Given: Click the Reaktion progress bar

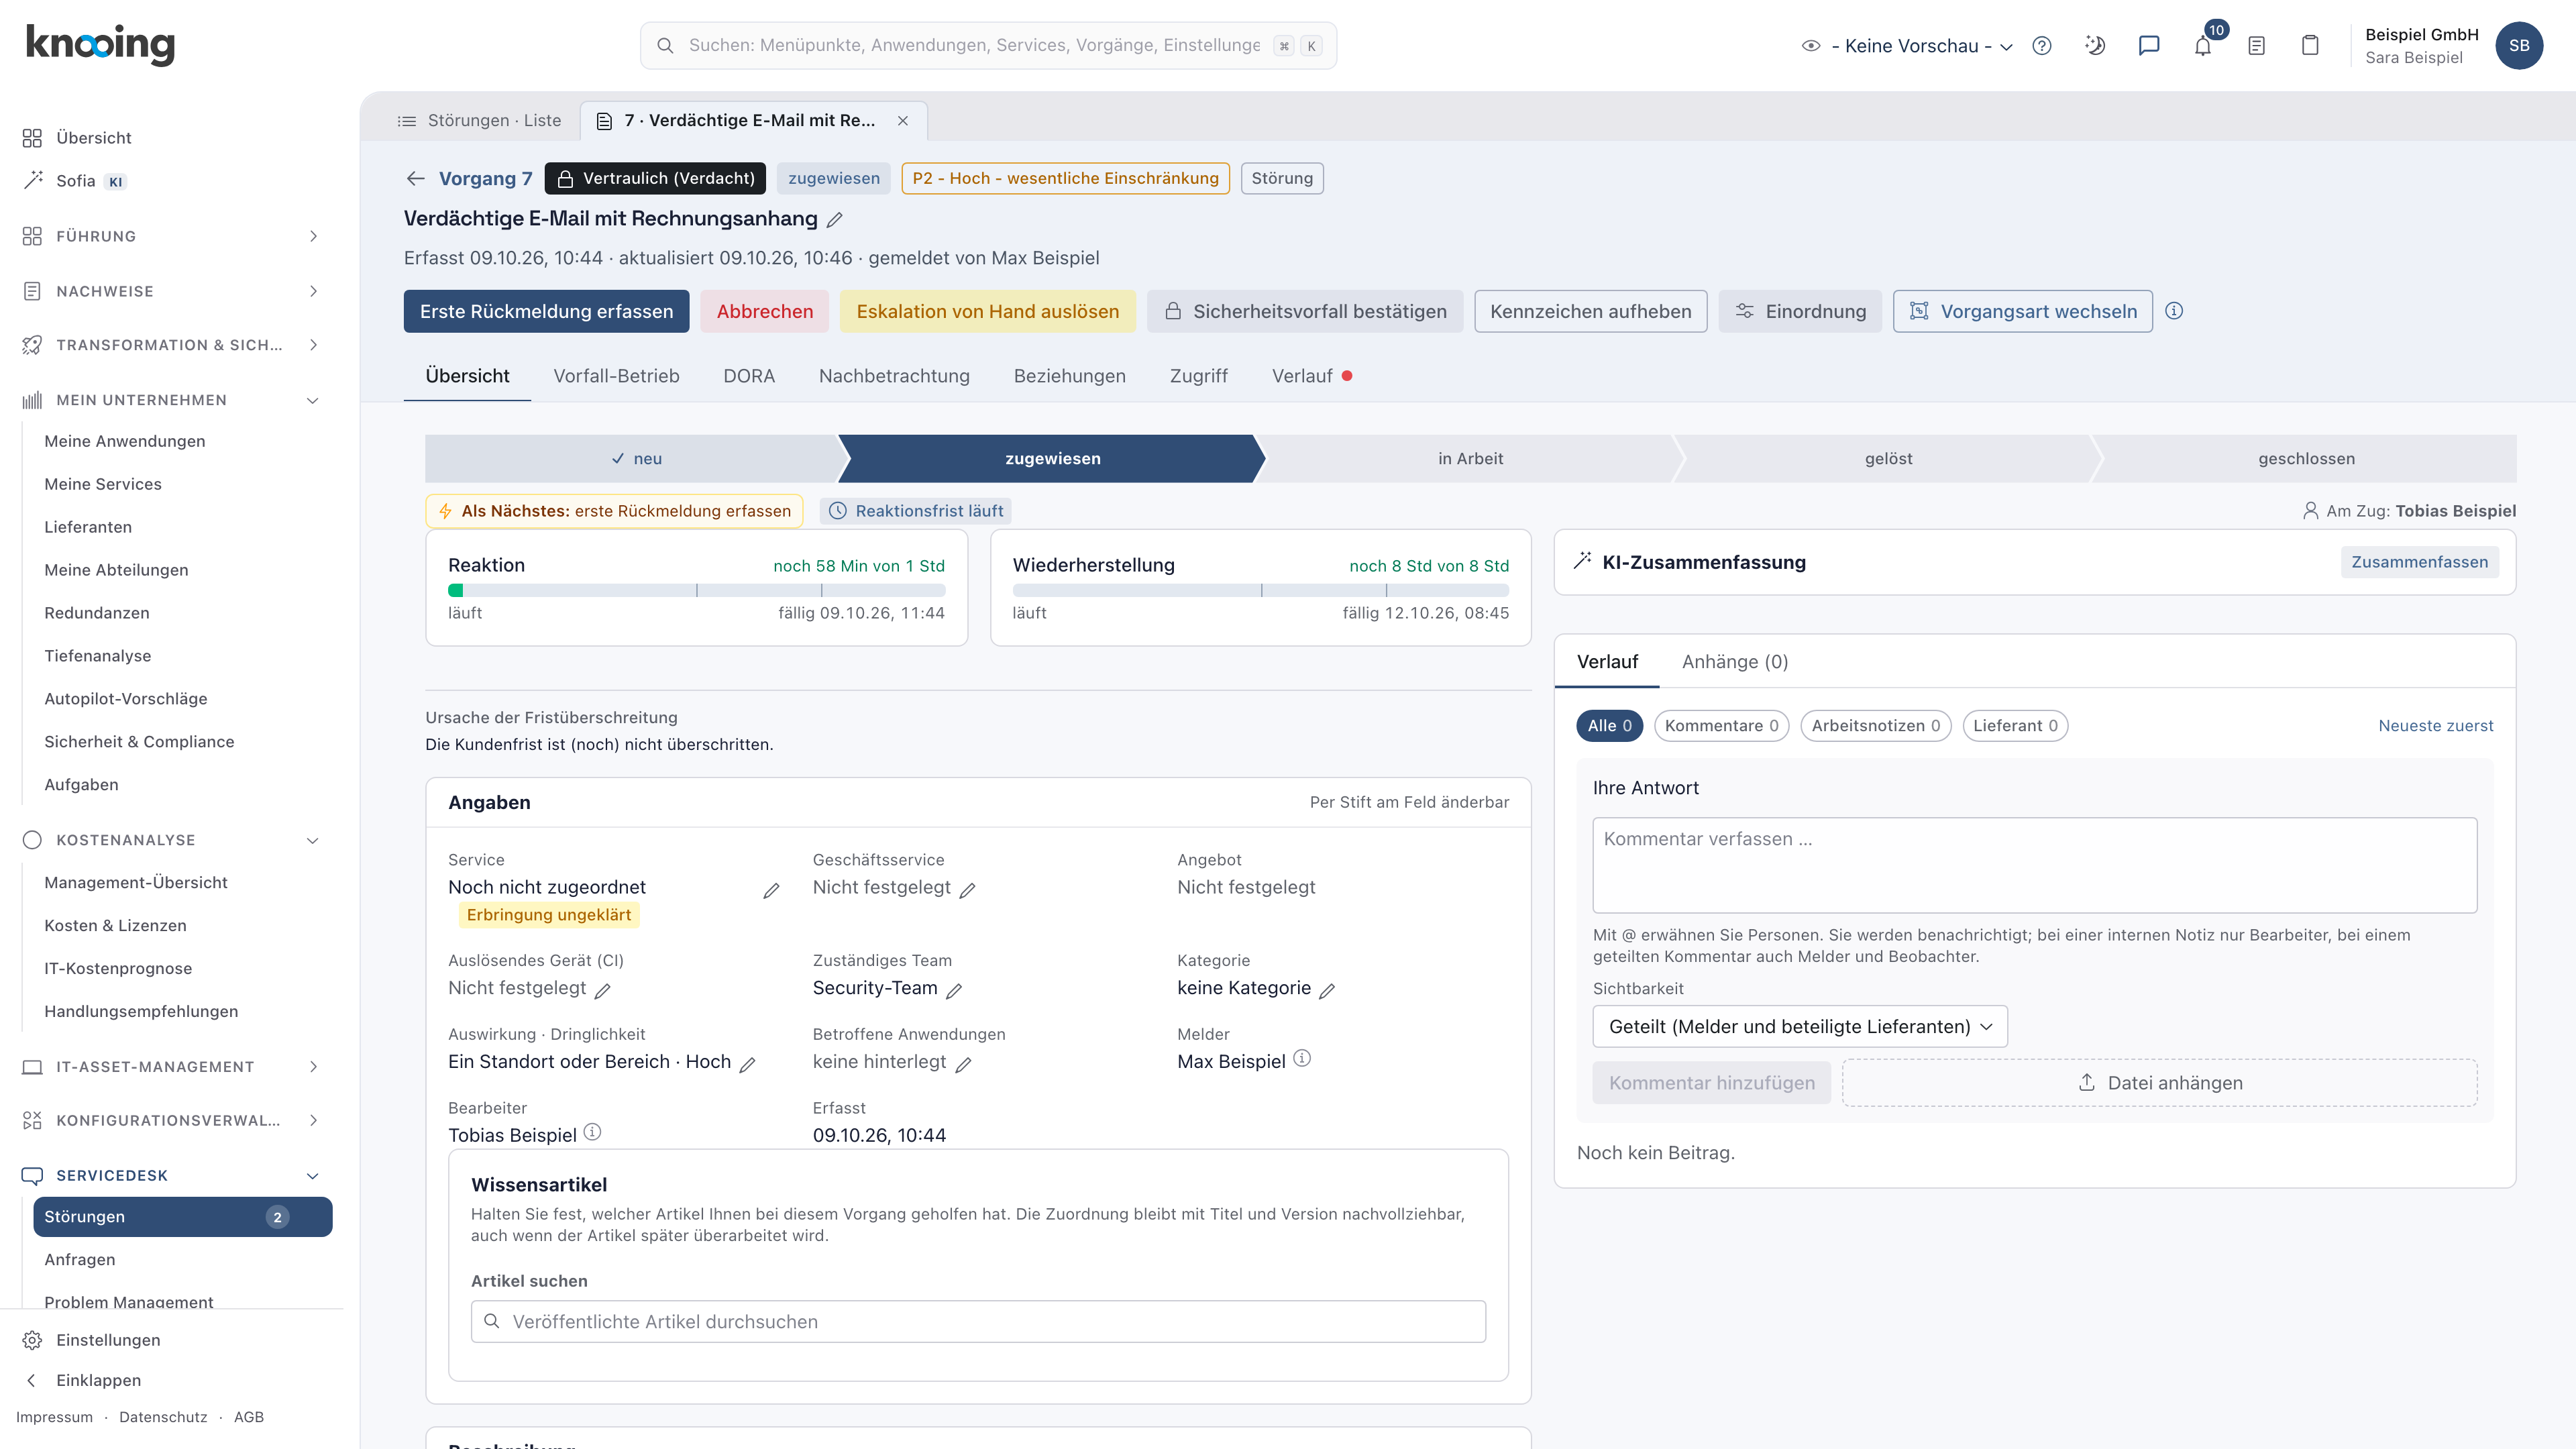Looking at the screenshot, I should 696,591.
